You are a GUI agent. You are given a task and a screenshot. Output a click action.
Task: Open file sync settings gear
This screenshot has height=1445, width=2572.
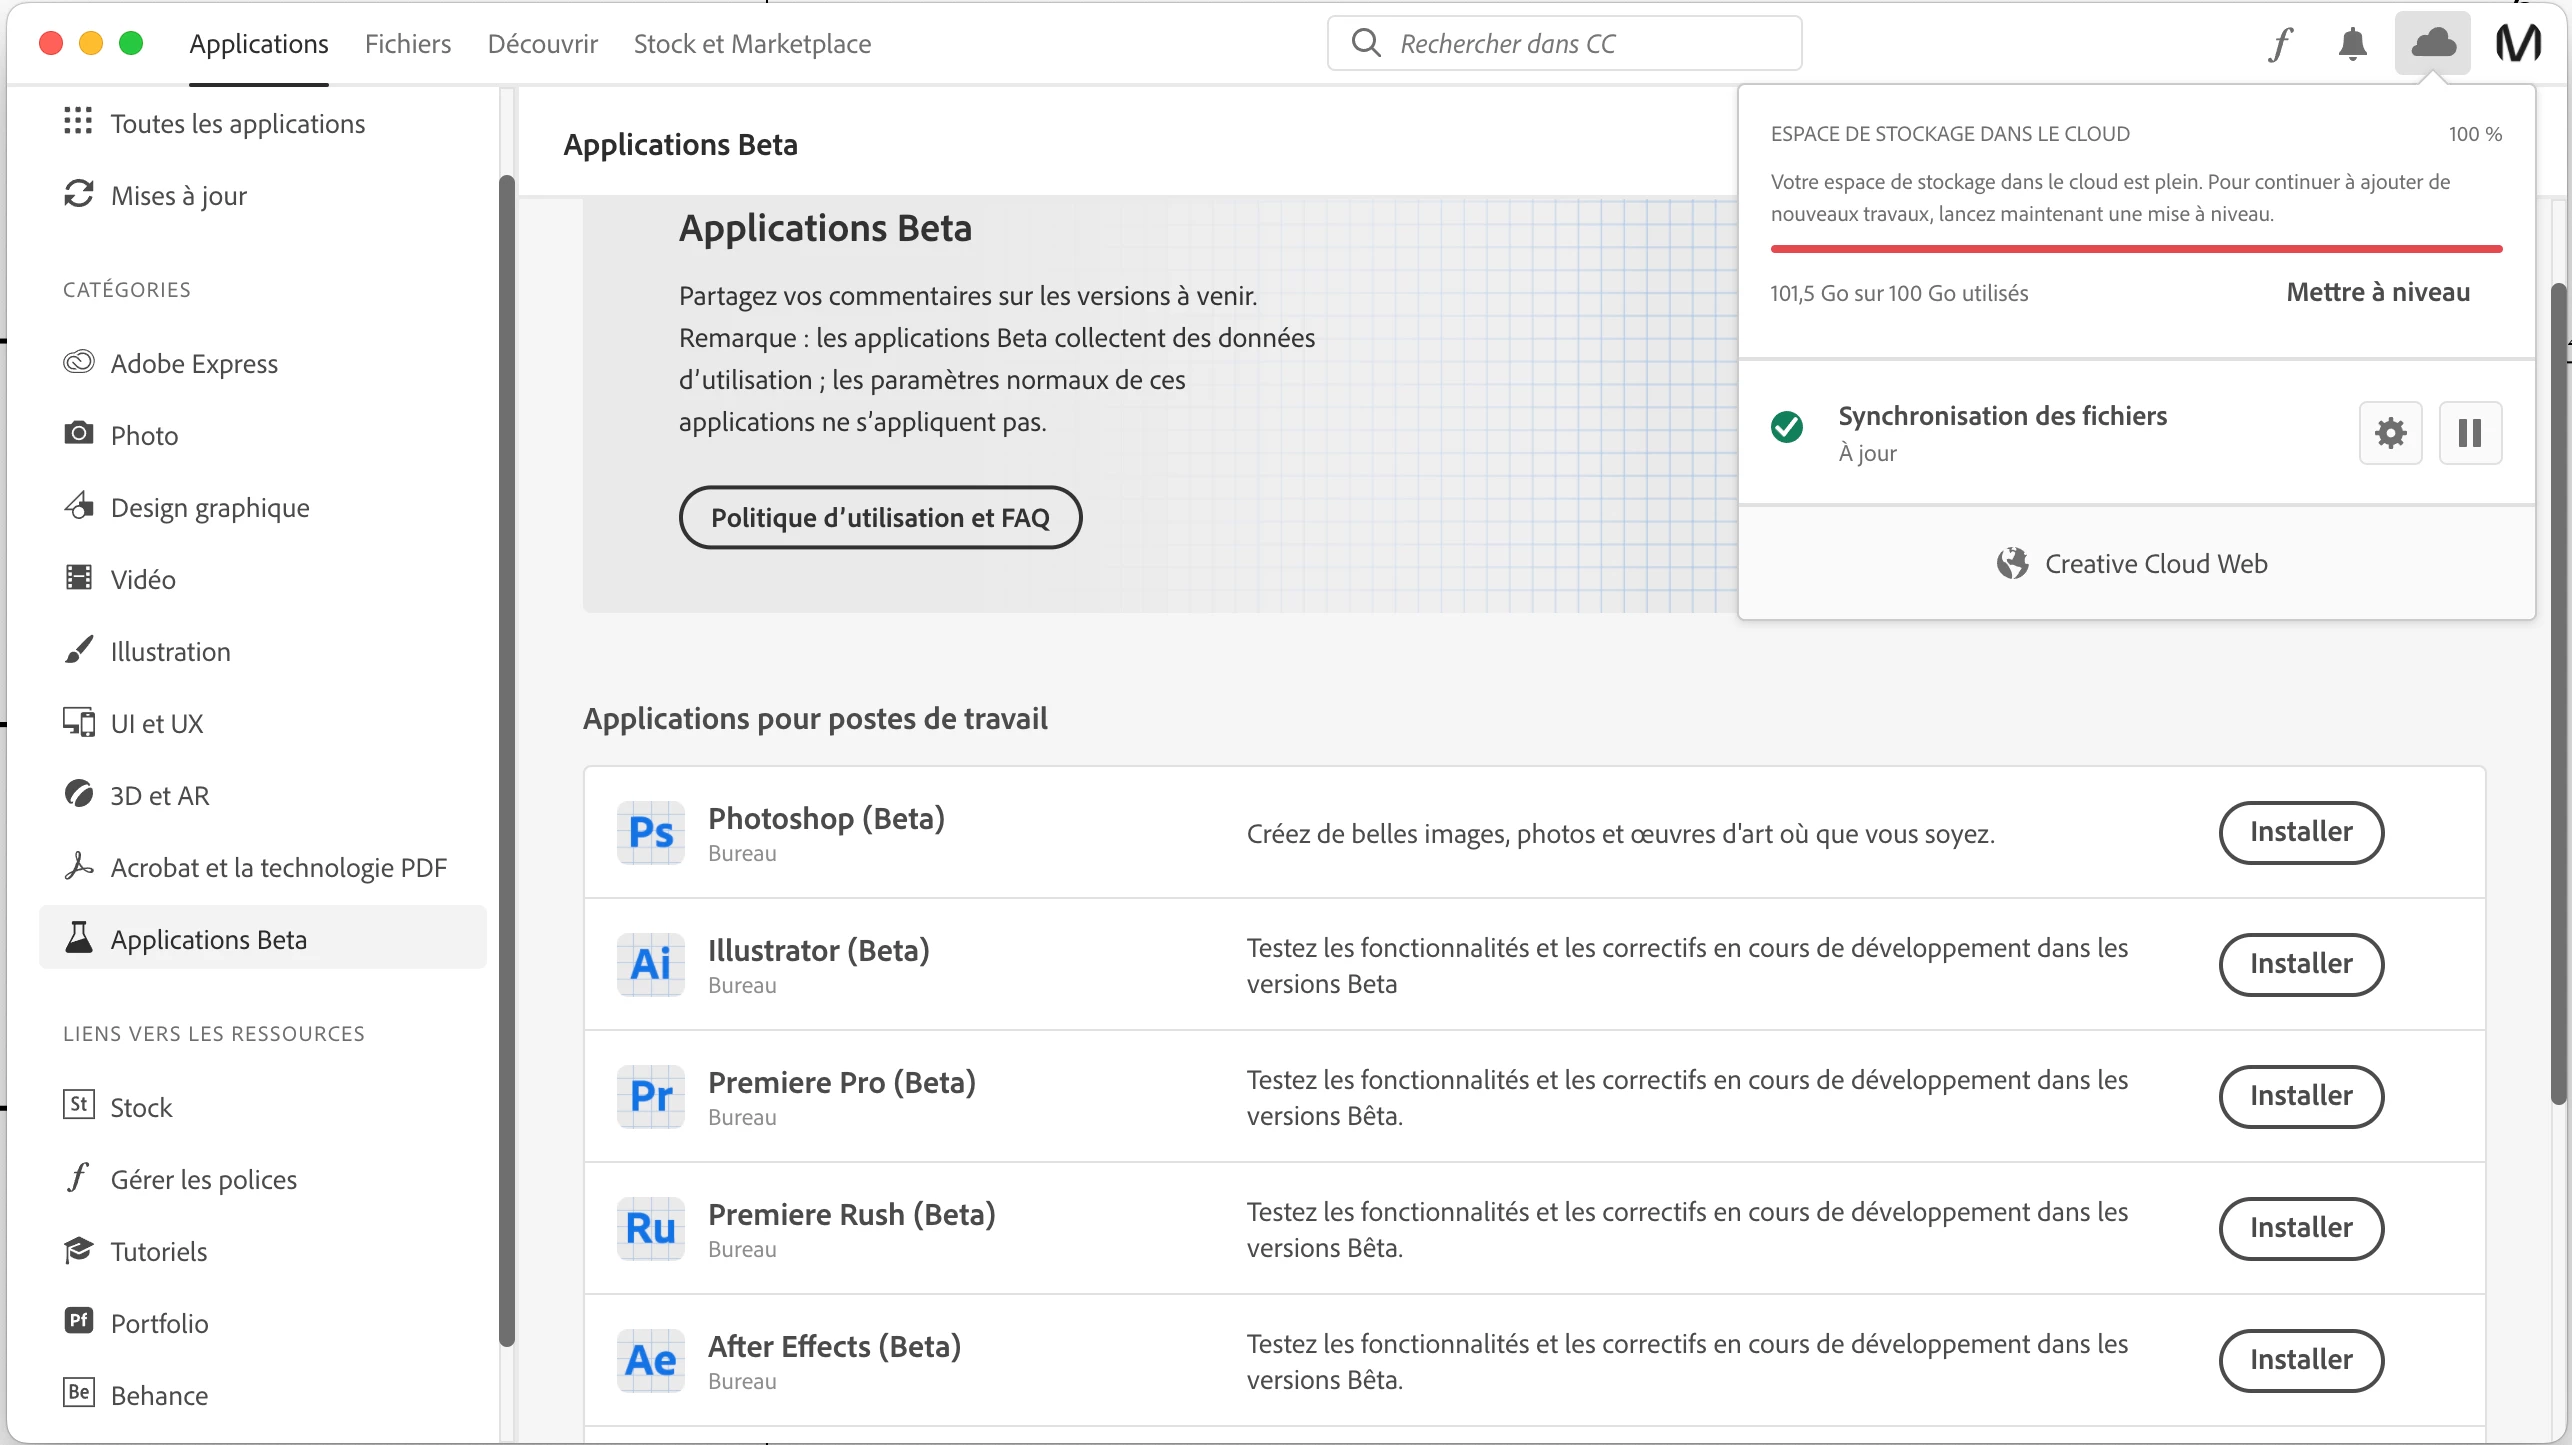(x=2390, y=433)
